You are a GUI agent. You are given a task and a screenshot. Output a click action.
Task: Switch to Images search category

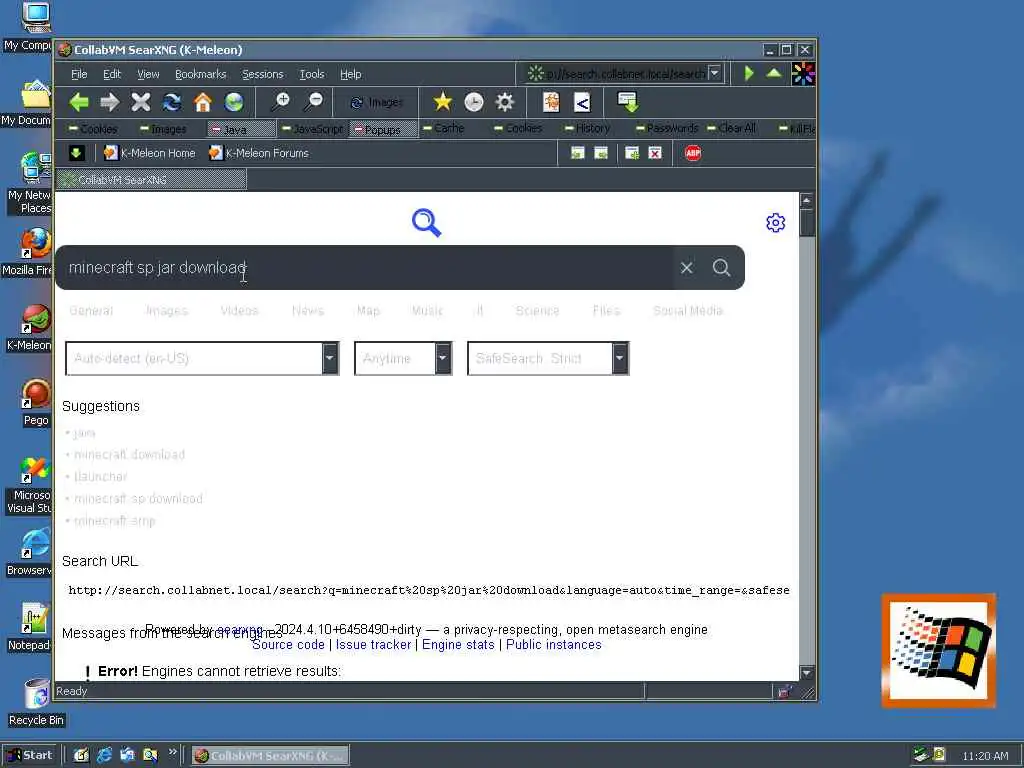[167, 311]
